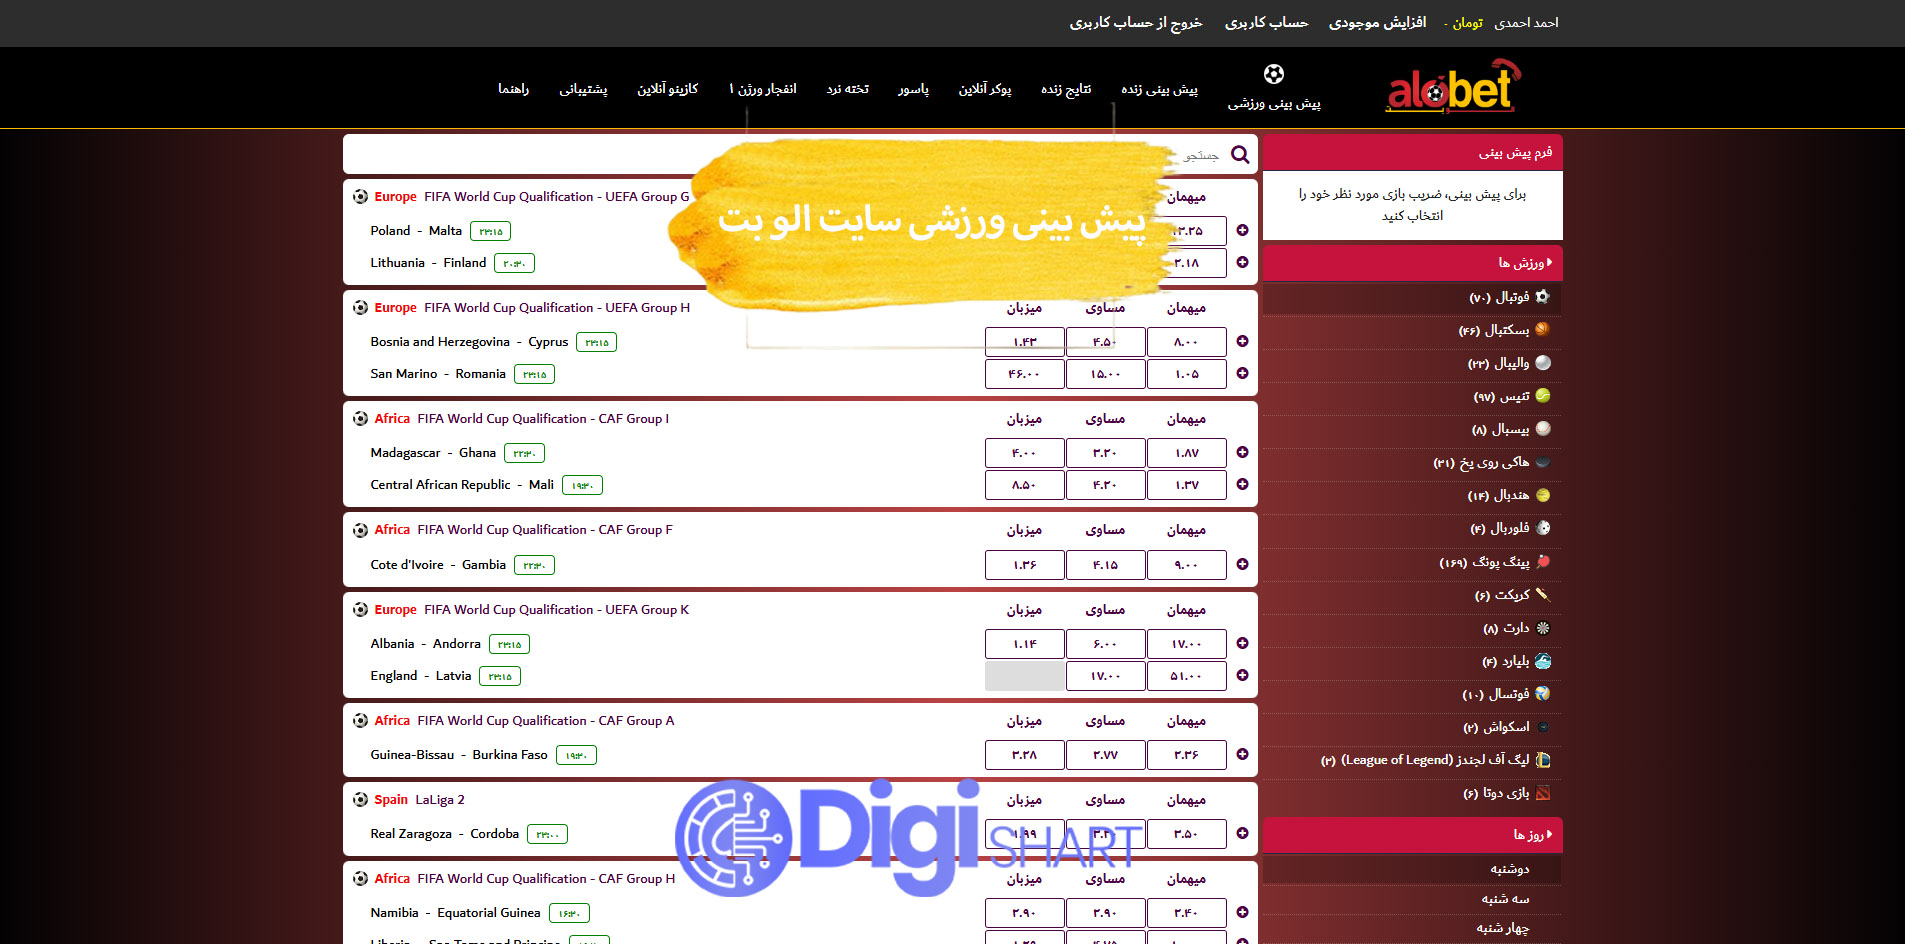Screen dimensions: 1905x944
Task: Select football icon in sports sidebar
Action: coord(1542,296)
